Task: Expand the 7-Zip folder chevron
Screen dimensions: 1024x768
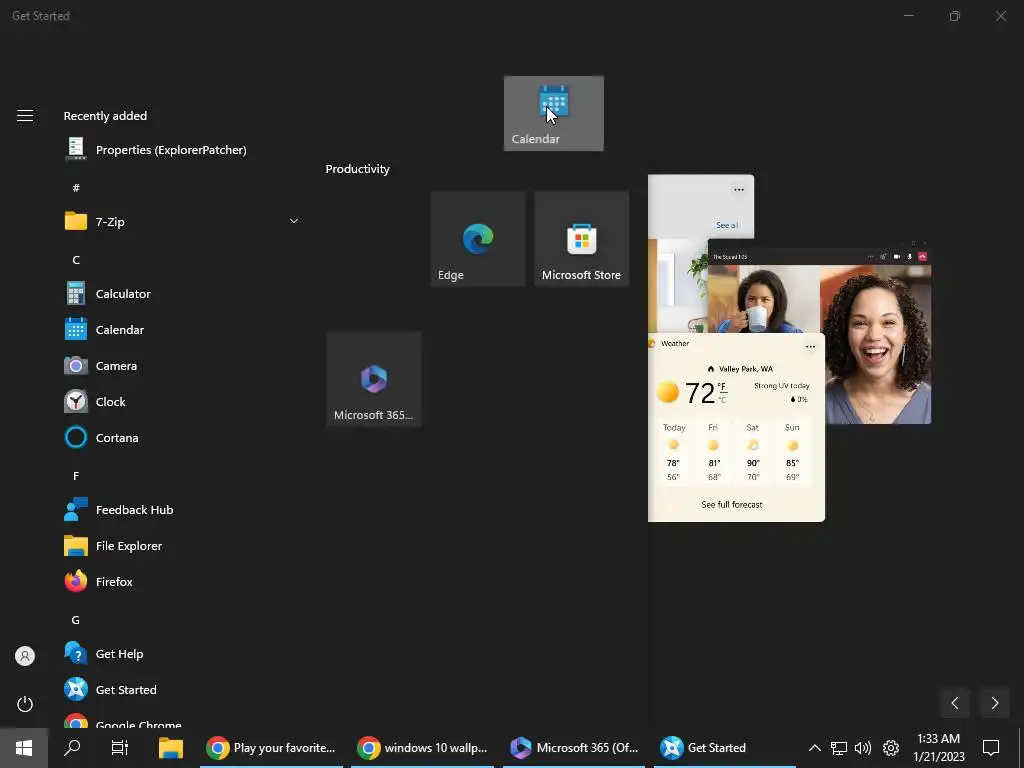Action: tap(294, 221)
